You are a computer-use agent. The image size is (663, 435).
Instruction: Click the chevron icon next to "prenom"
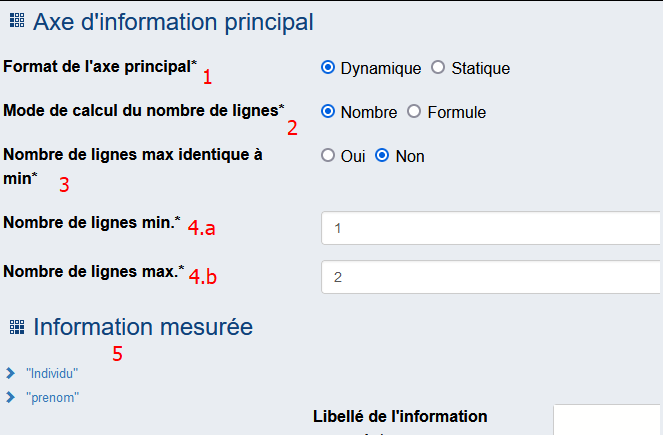click(11, 397)
